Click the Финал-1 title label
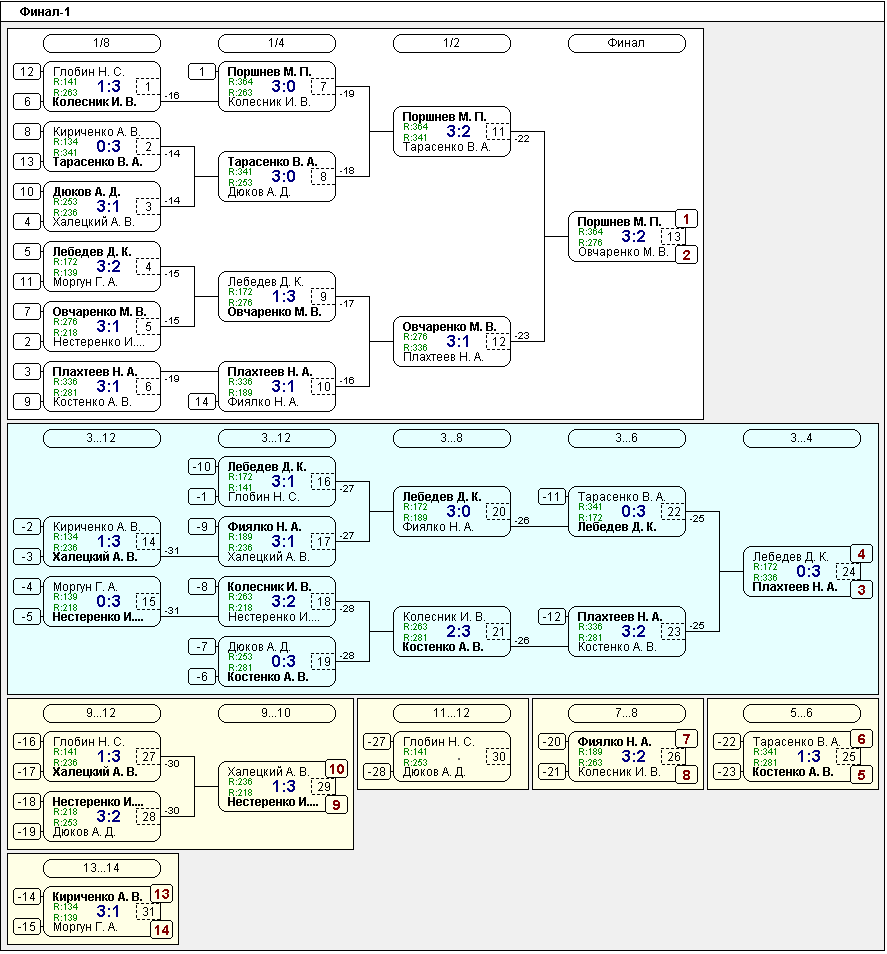887x954 pixels. click(x=45, y=12)
